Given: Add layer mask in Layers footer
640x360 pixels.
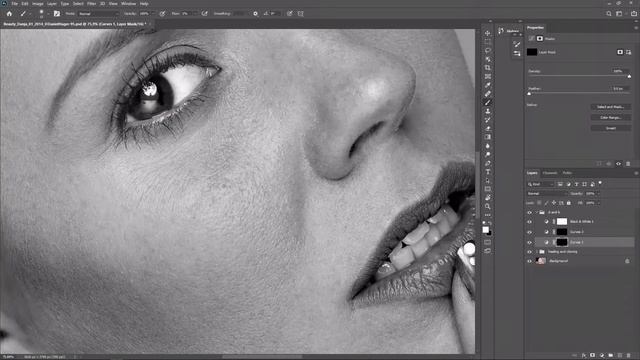Looking at the screenshot, I should pos(593,356).
